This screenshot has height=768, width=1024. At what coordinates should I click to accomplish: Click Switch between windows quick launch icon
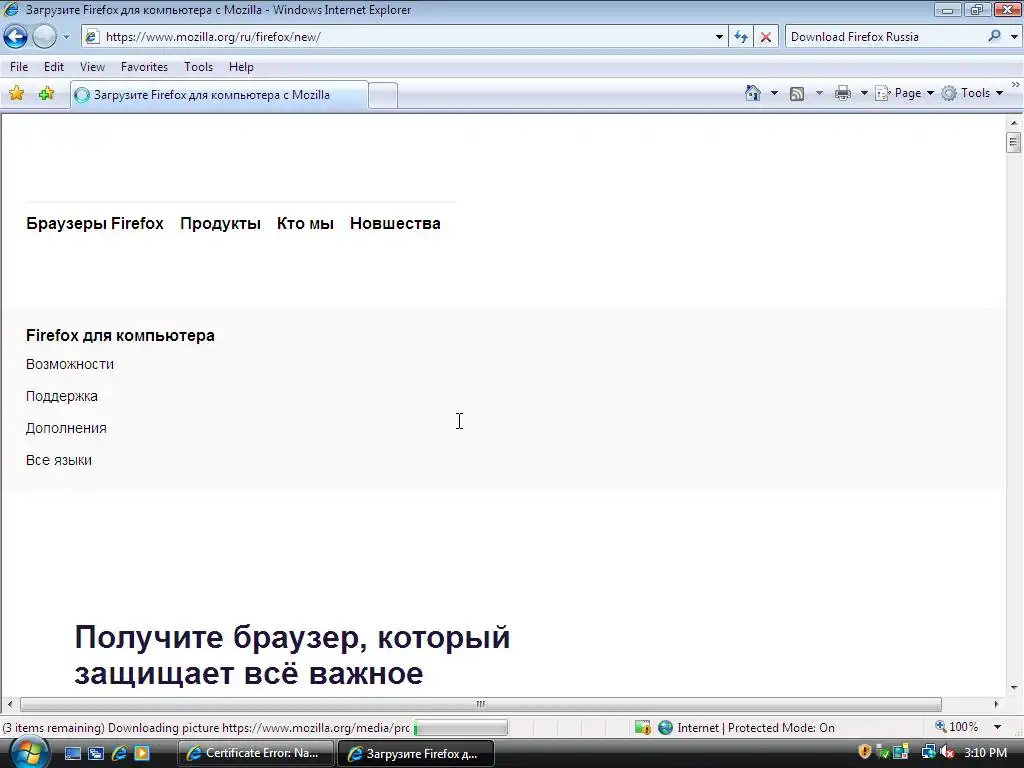[x=96, y=754]
